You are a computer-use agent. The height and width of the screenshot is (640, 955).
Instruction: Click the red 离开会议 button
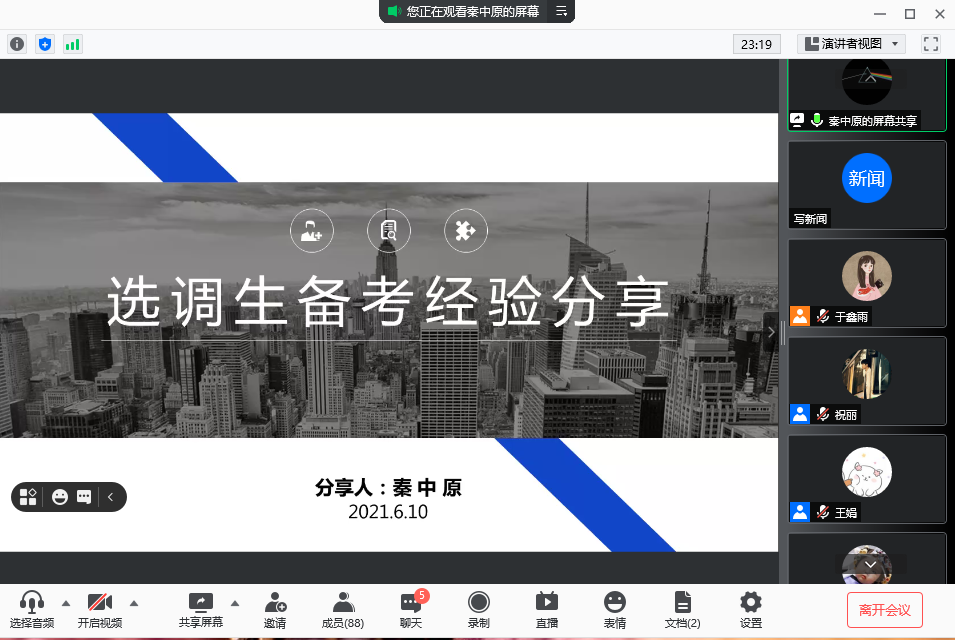pyautogui.click(x=884, y=609)
